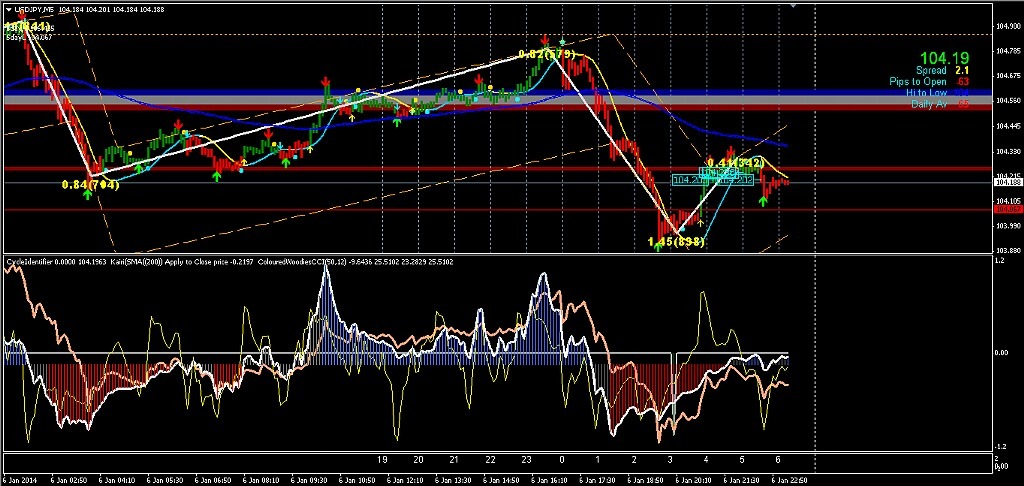This screenshot has width=1024, height=486.
Task: Click the 1.2 scale label of indicator window
Action: [997, 261]
